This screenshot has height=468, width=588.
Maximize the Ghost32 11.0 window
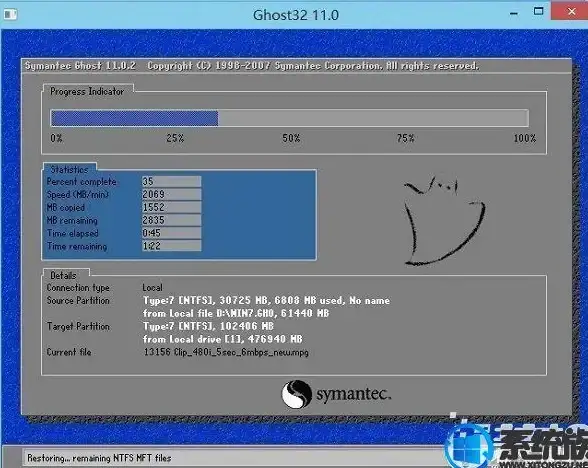(538, 11)
